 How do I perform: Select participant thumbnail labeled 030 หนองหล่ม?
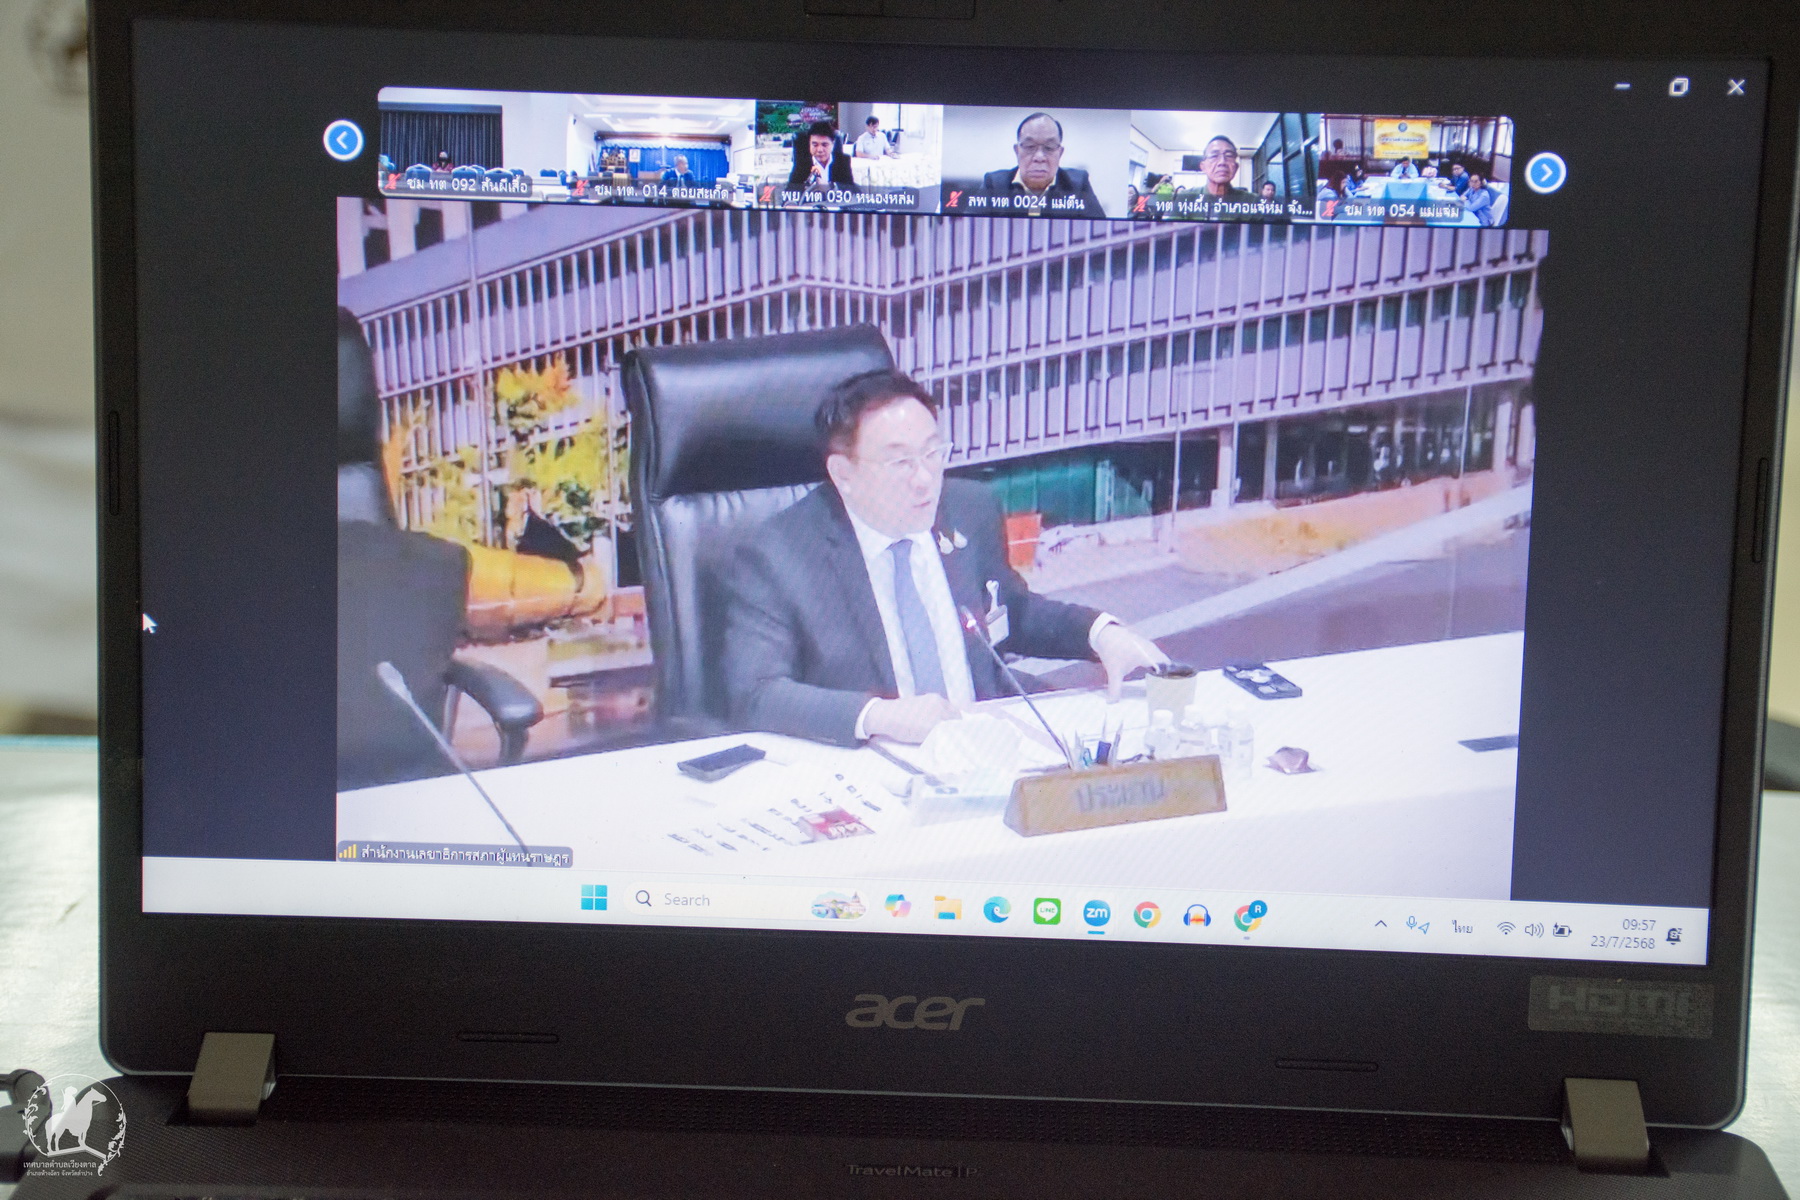pos(848,155)
